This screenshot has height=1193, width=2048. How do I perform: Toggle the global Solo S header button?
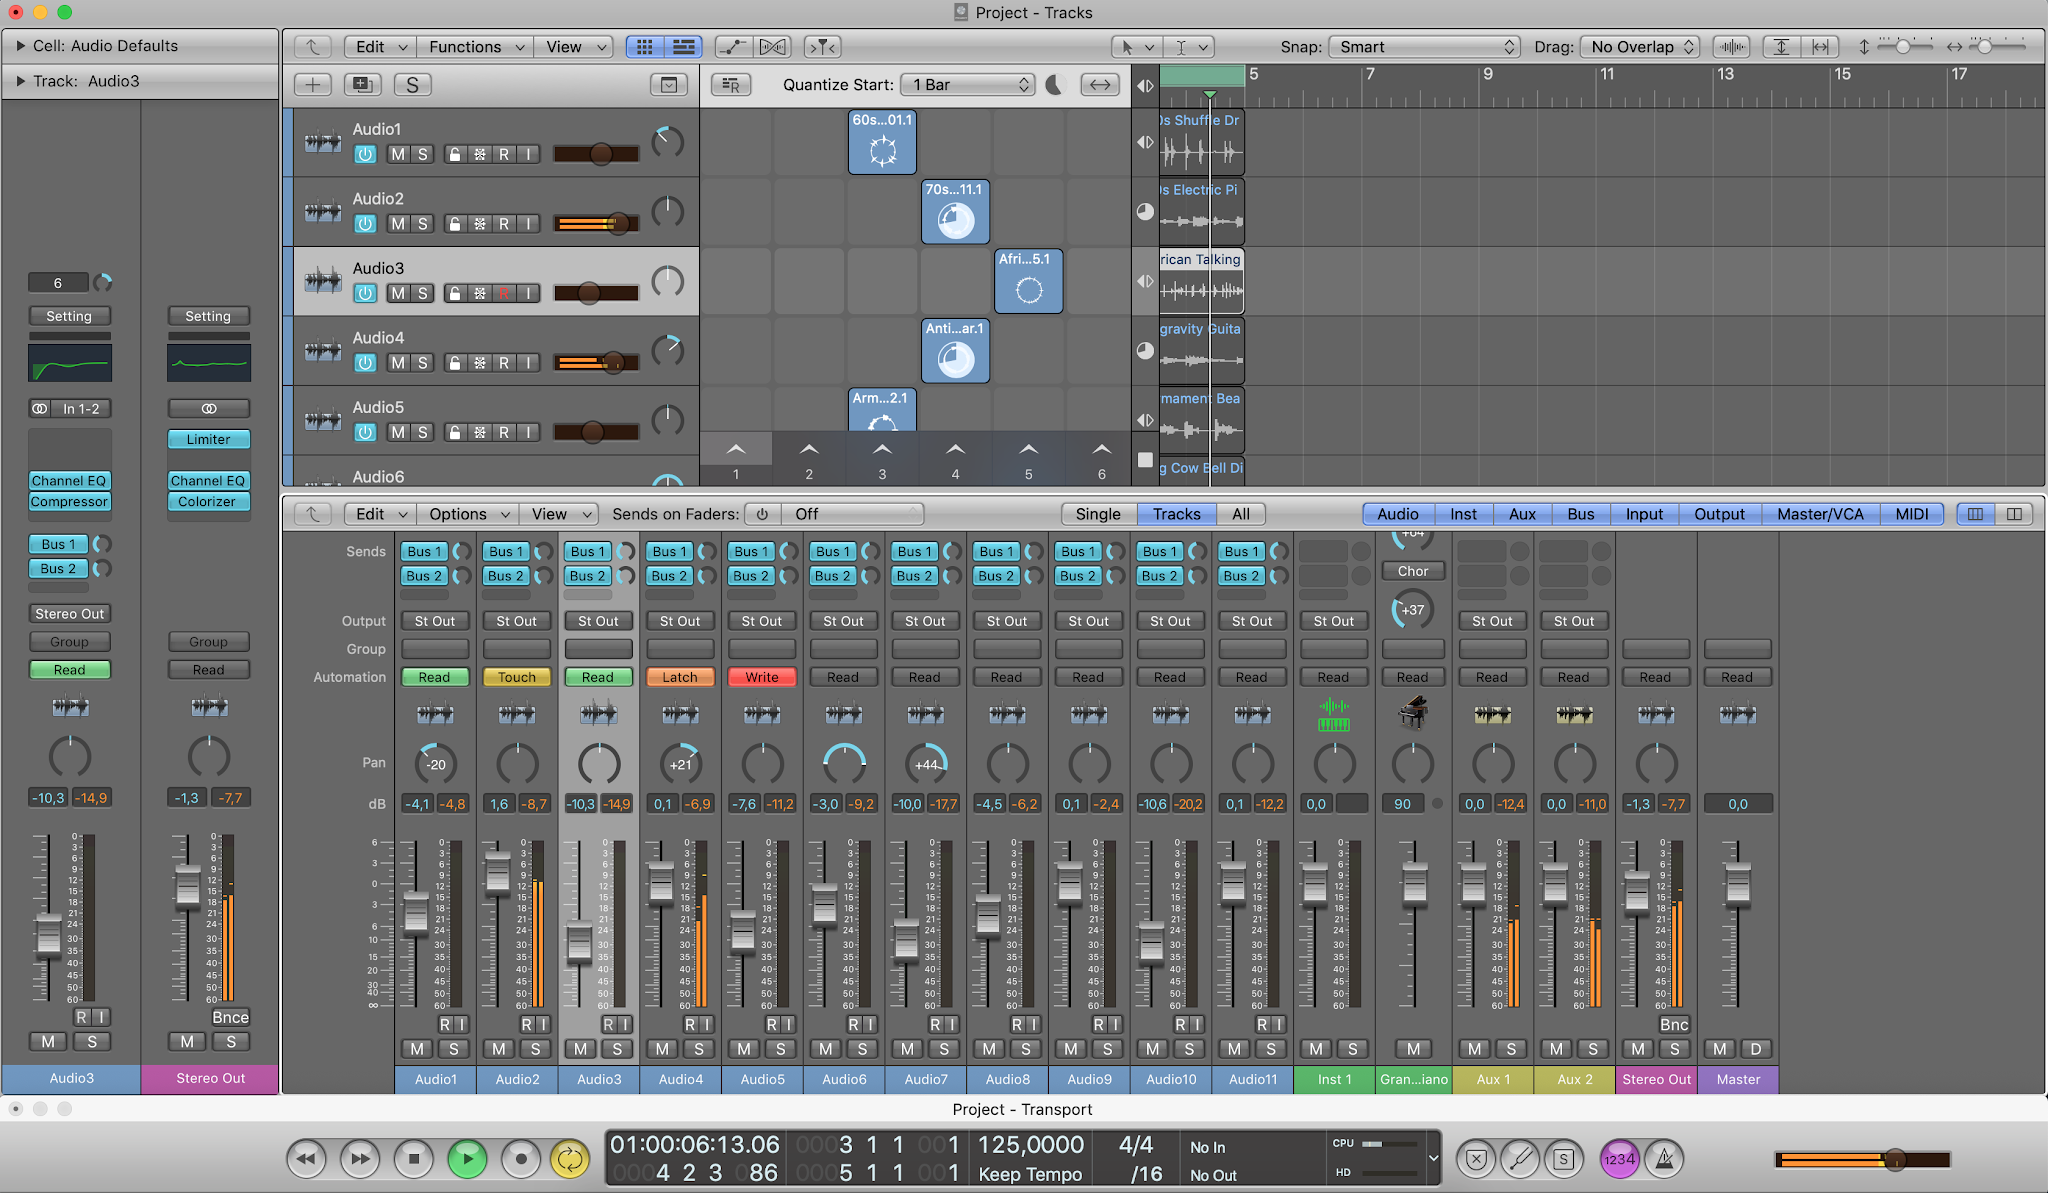tap(412, 85)
